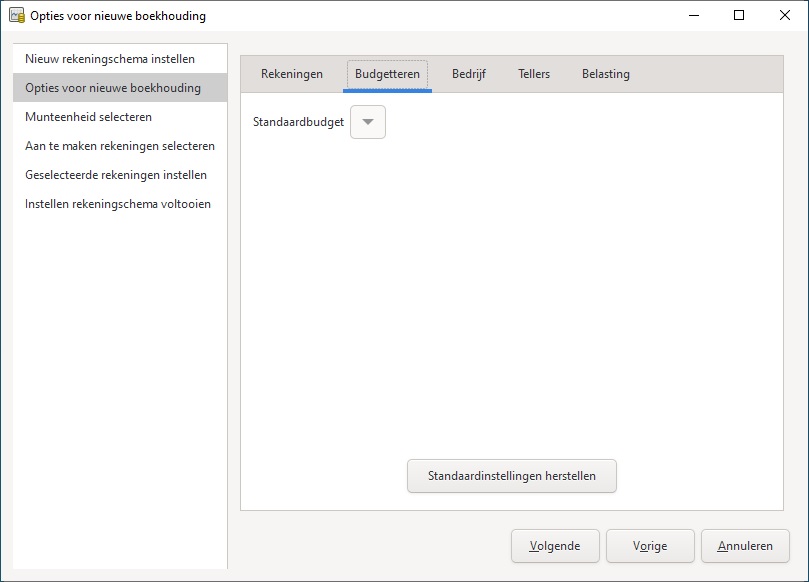The image size is (809, 582).
Task: Choose 'Munteenheid selecteren' in the sidebar
Action: click(x=89, y=117)
